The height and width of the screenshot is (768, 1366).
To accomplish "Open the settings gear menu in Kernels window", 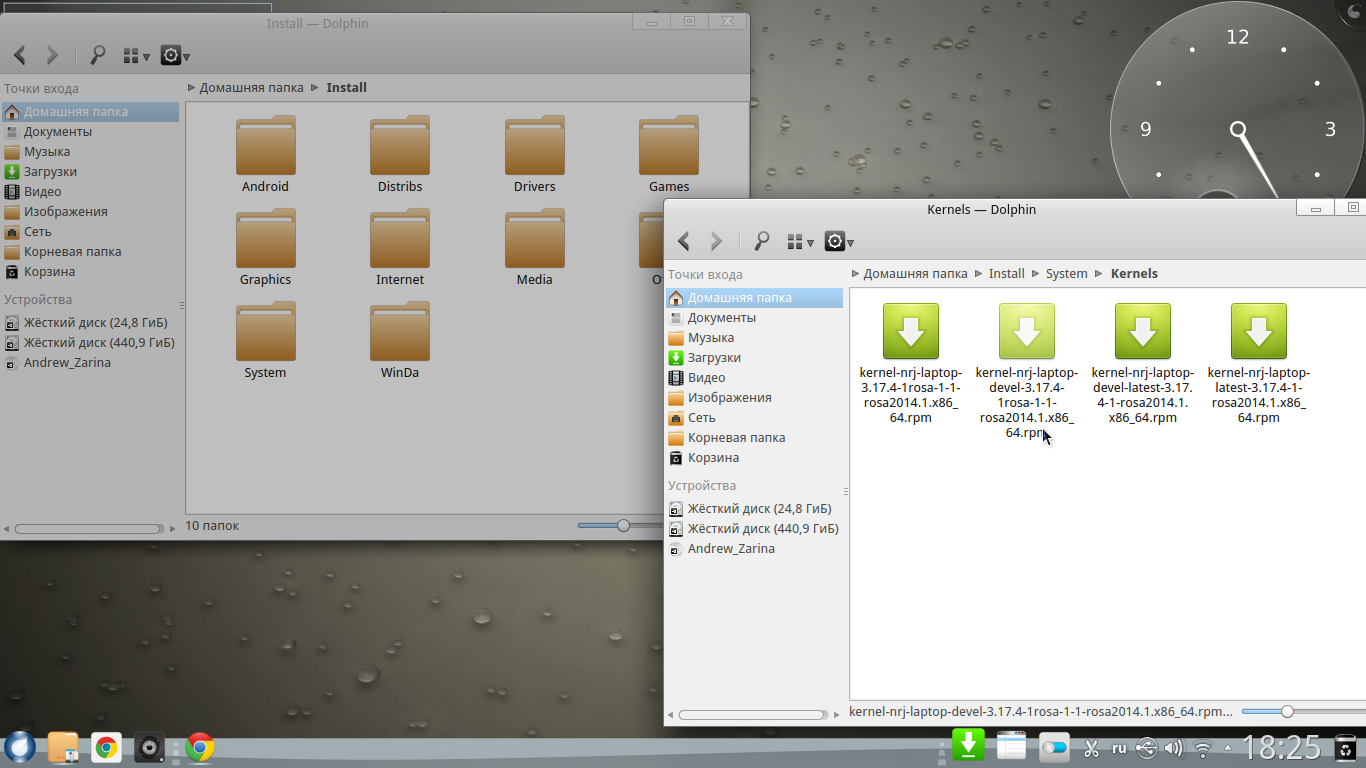I will coord(838,241).
